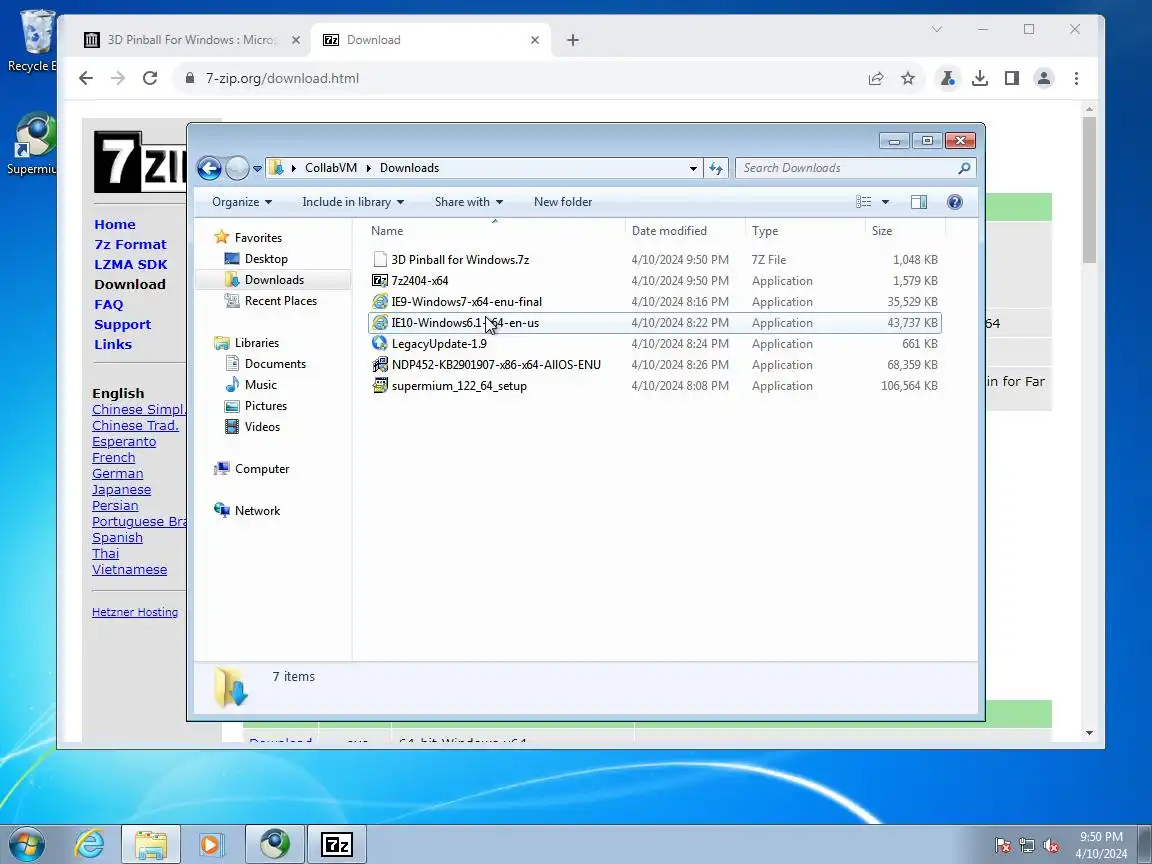Open the Documents library
Image resolution: width=1152 pixels, height=864 pixels.
coord(275,364)
